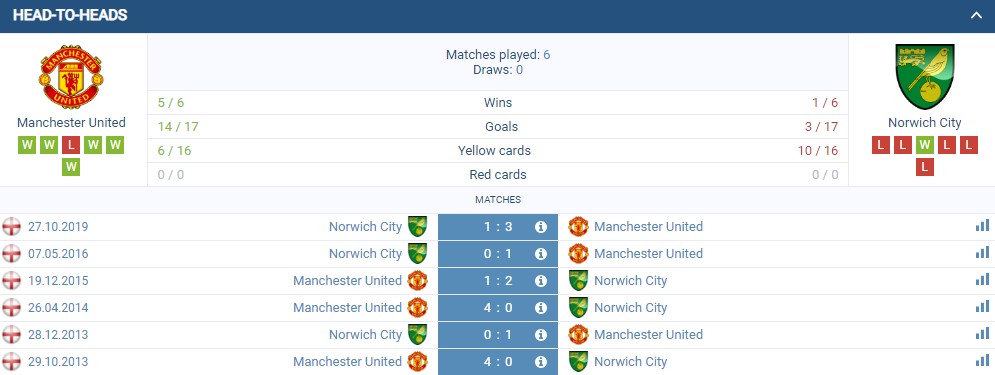The width and height of the screenshot is (995, 375).
Task: Select the 1 : 3 score cell
Action: click(x=498, y=227)
